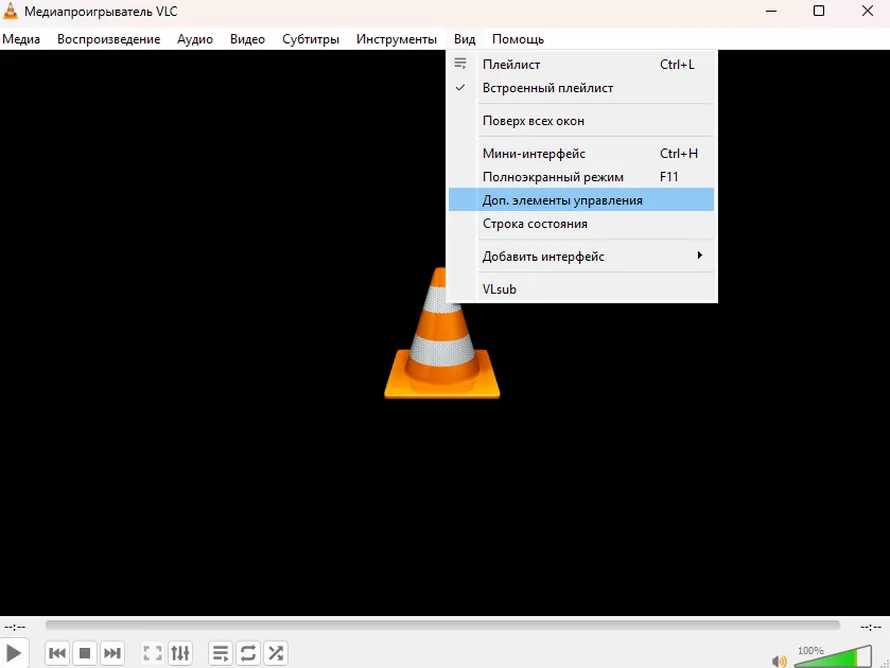The image size is (890, 668).
Task: Toggle Доп. элементы управления
Action: (581, 200)
